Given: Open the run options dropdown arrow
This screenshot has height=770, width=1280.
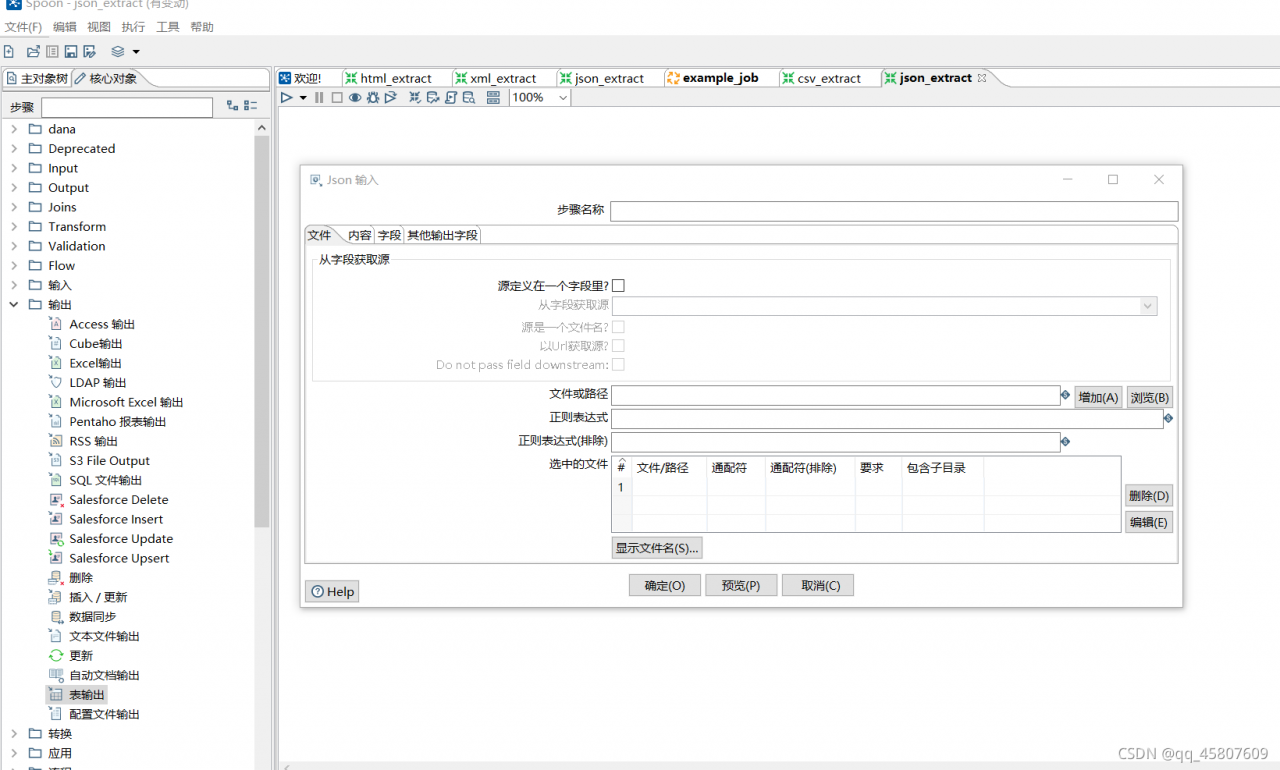Looking at the screenshot, I should coord(303,98).
